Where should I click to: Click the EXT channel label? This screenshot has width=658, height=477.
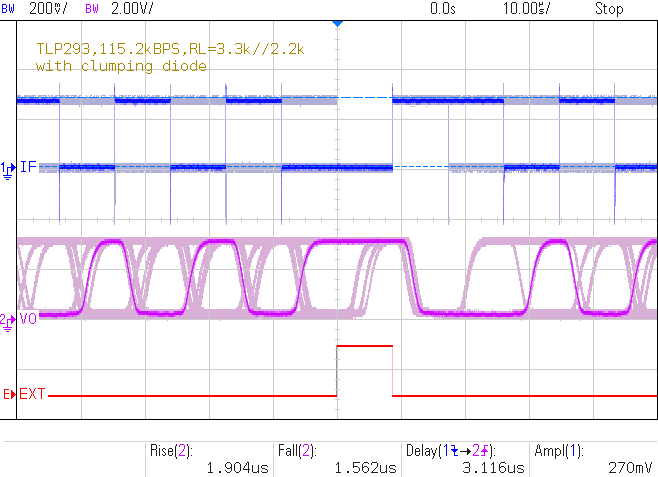click(32, 394)
